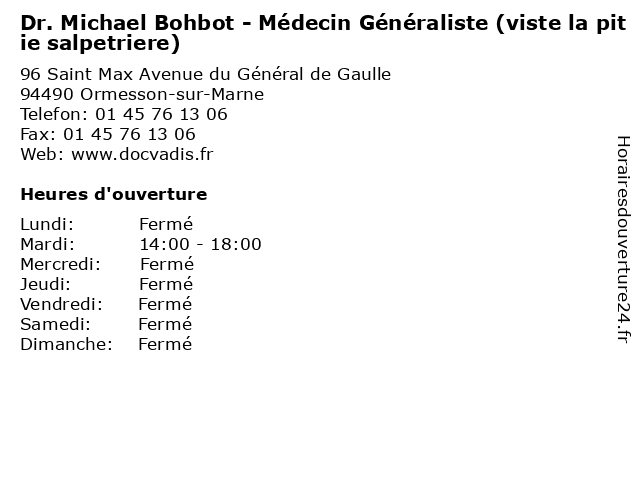
Task: Click the www.docvadis.fr web address
Action: [x=142, y=154]
